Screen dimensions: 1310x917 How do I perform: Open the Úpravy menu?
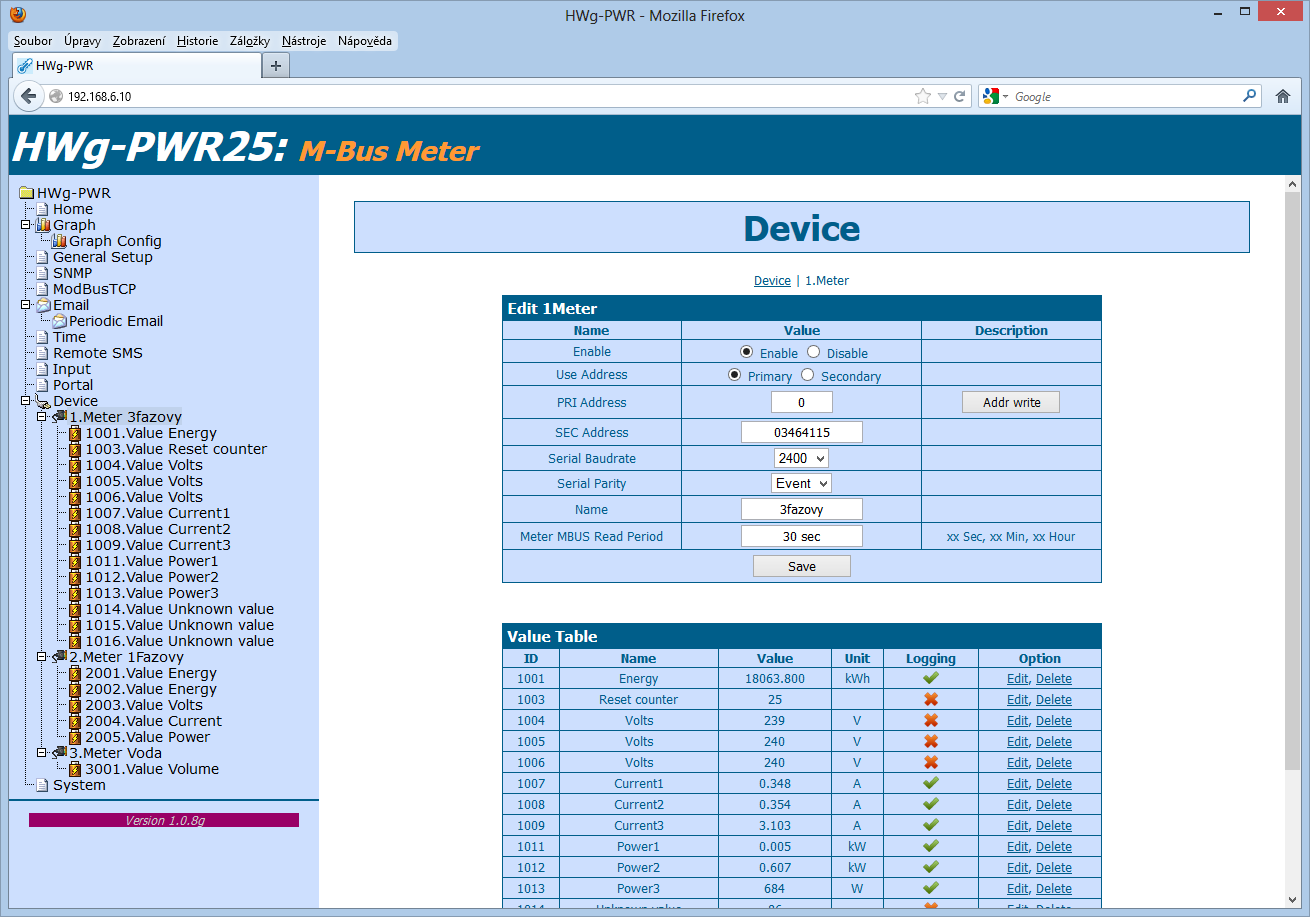pyautogui.click(x=82, y=41)
